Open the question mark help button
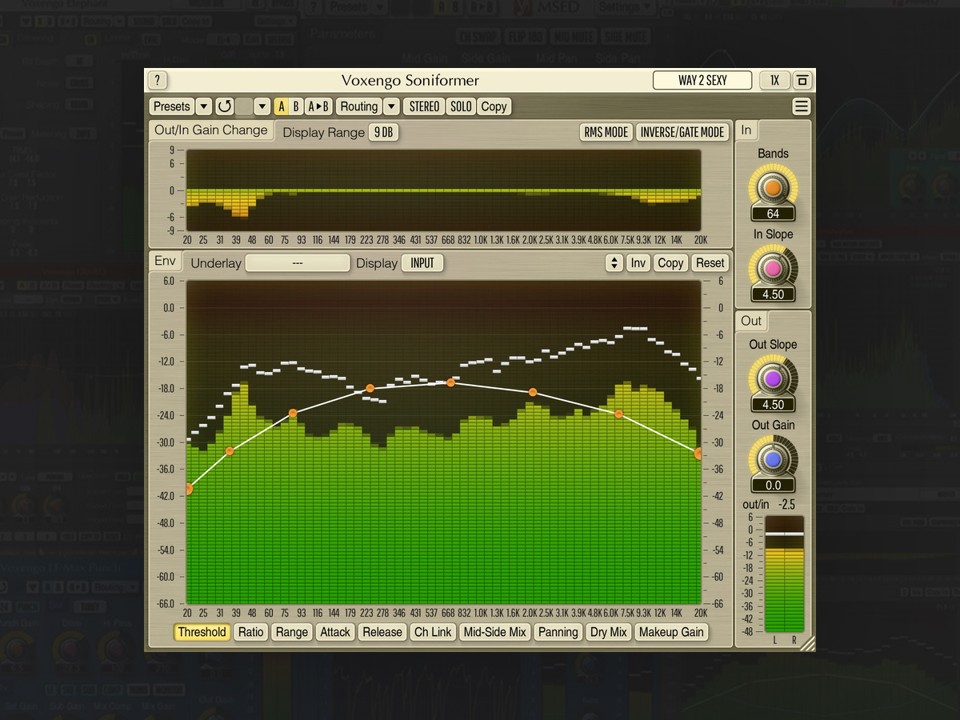960x720 pixels. [157, 80]
